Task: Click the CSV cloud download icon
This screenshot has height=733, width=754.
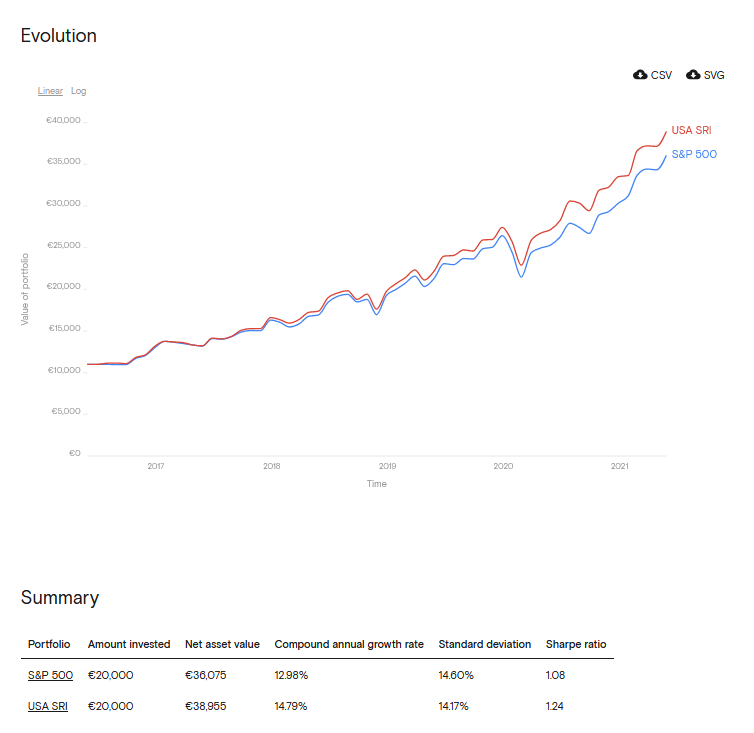Action: [x=640, y=75]
